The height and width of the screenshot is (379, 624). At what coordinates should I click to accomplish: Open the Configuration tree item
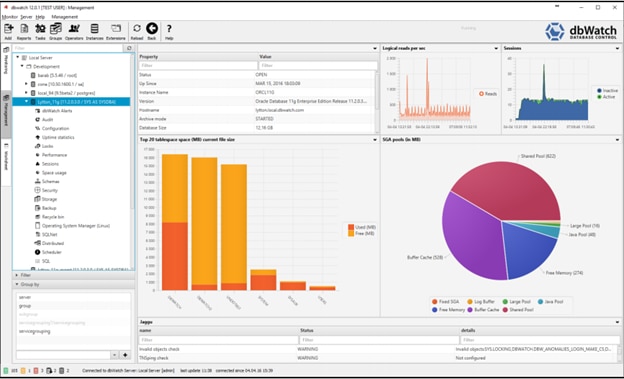pyautogui.click(x=55, y=128)
